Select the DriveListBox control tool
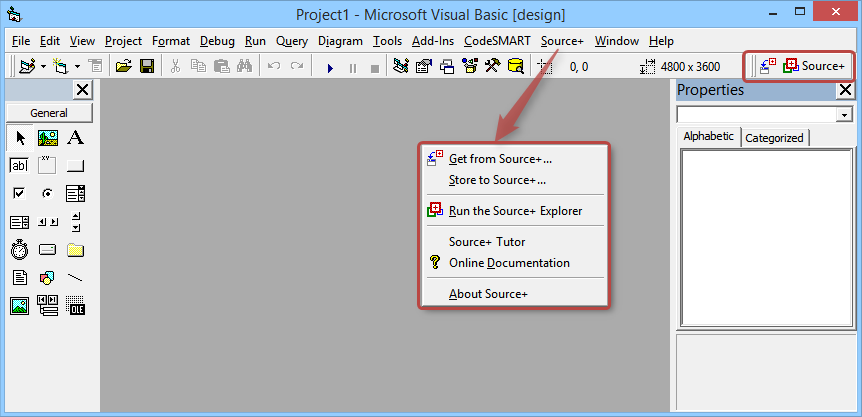The height and width of the screenshot is (417, 862). (48, 250)
